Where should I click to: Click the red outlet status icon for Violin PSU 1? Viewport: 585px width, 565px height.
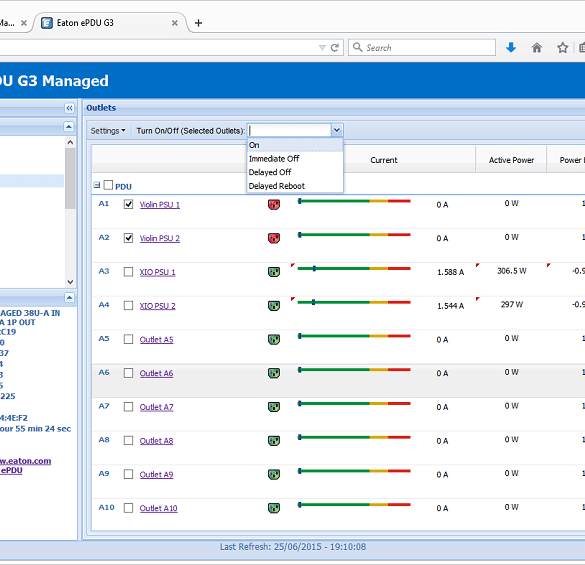tap(274, 205)
